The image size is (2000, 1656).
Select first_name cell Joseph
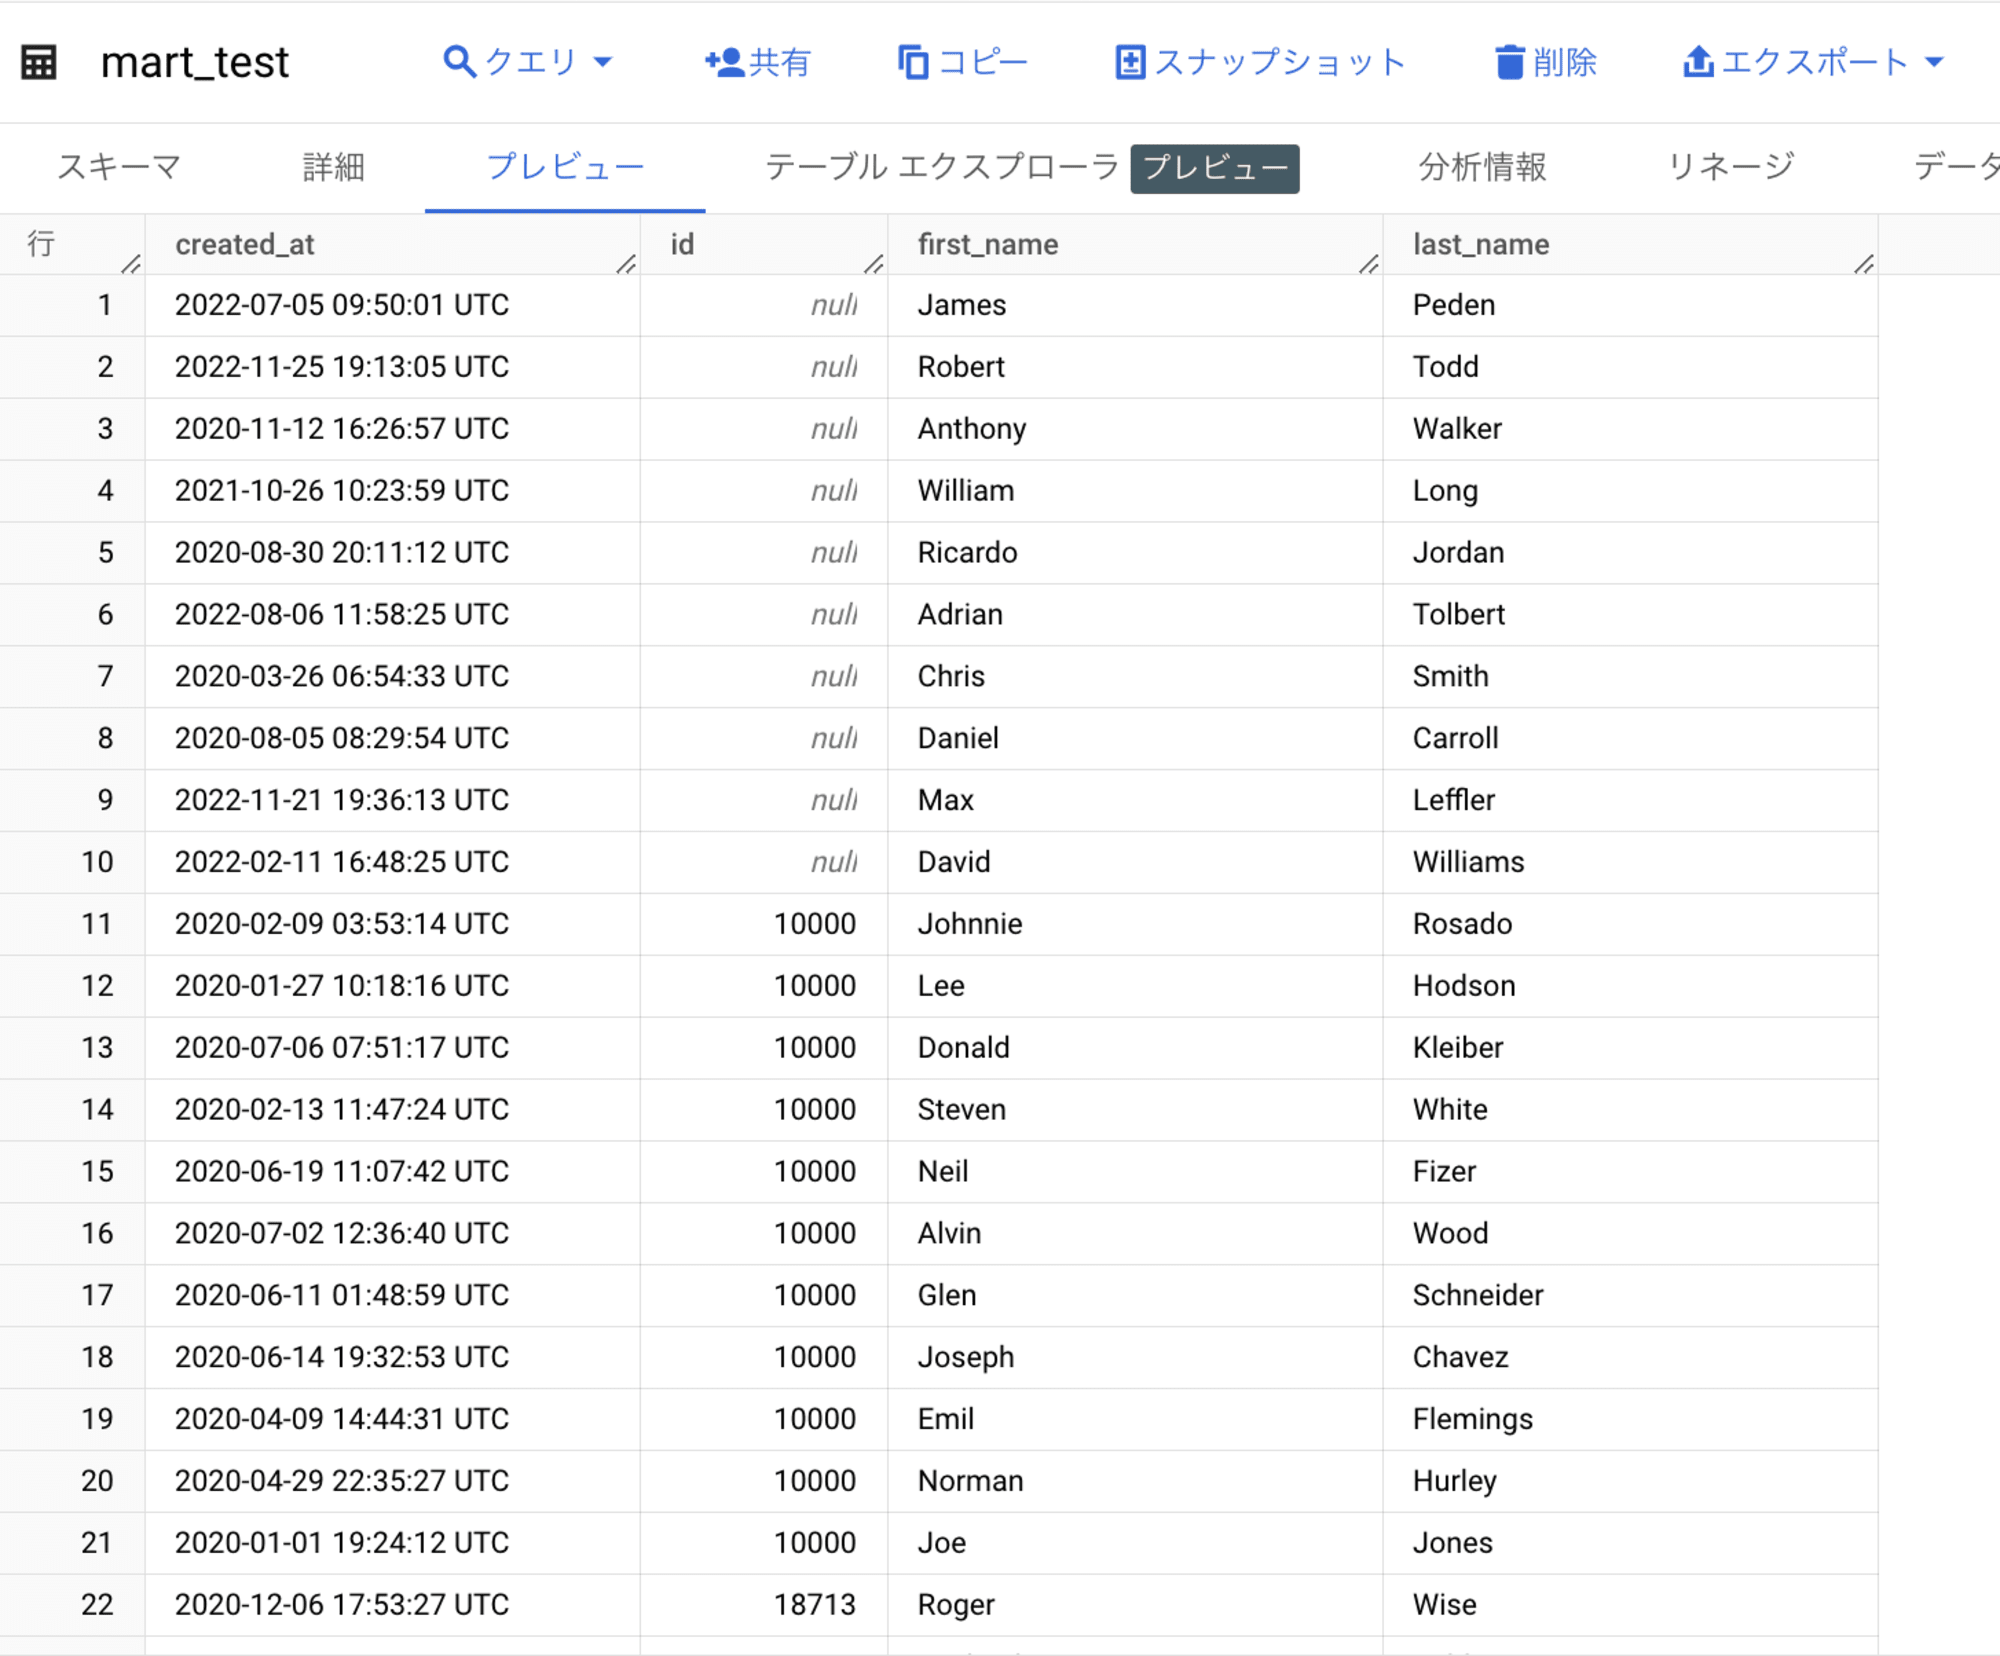1135,1359
